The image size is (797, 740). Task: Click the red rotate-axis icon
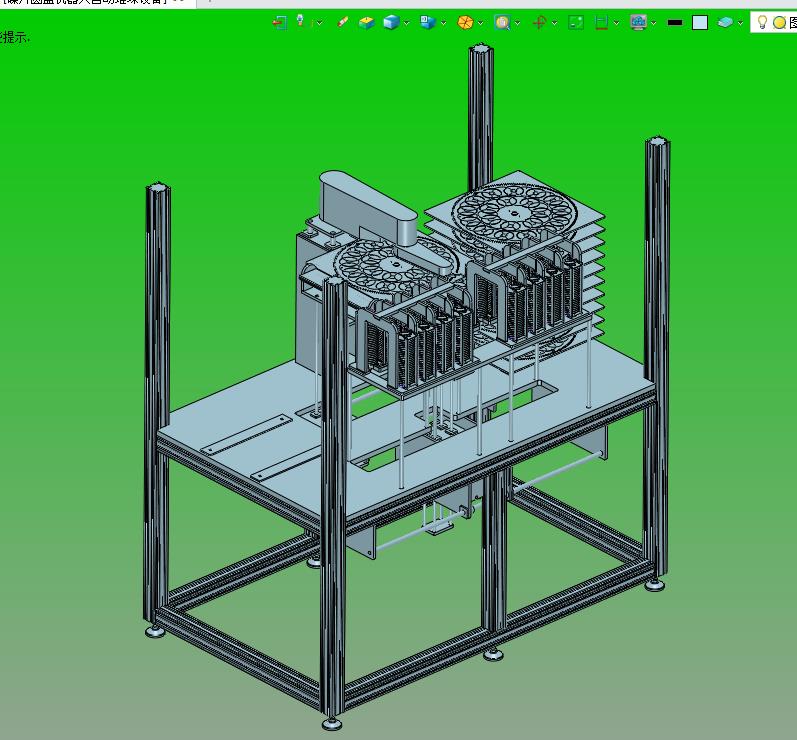pos(539,22)
